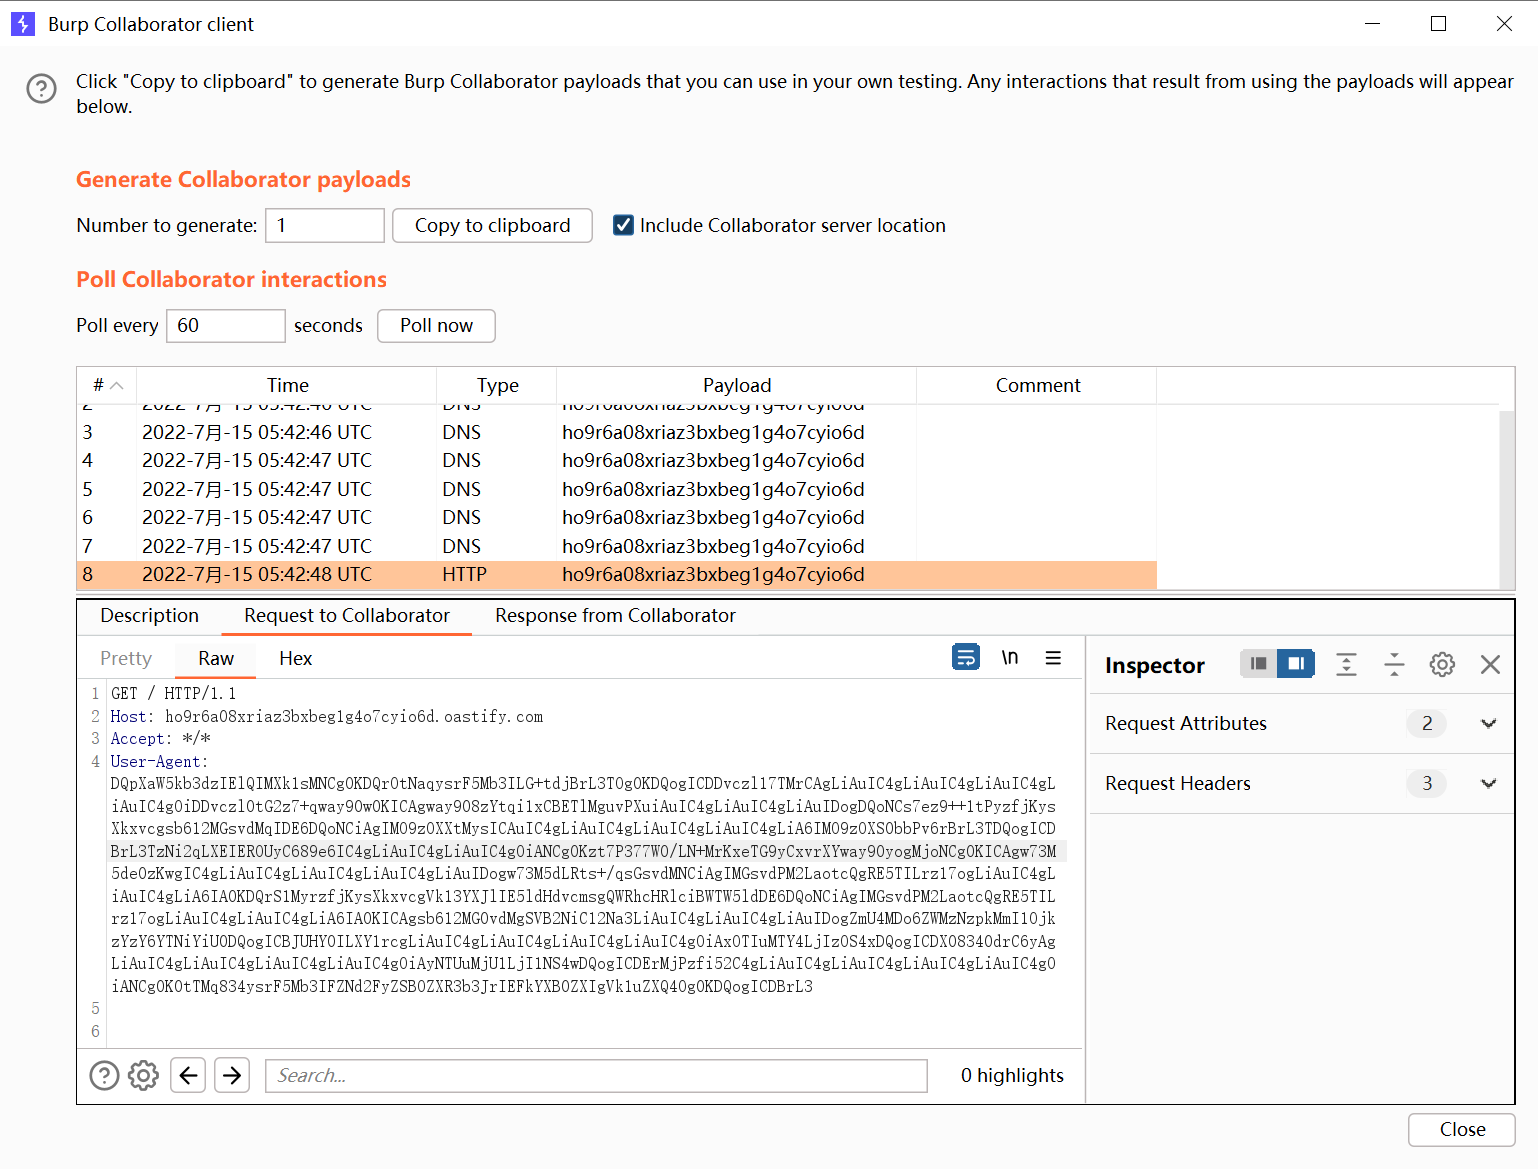The image size is (1538, 1169).
Task: Click the Accept header line
Action: pos(160,738)
